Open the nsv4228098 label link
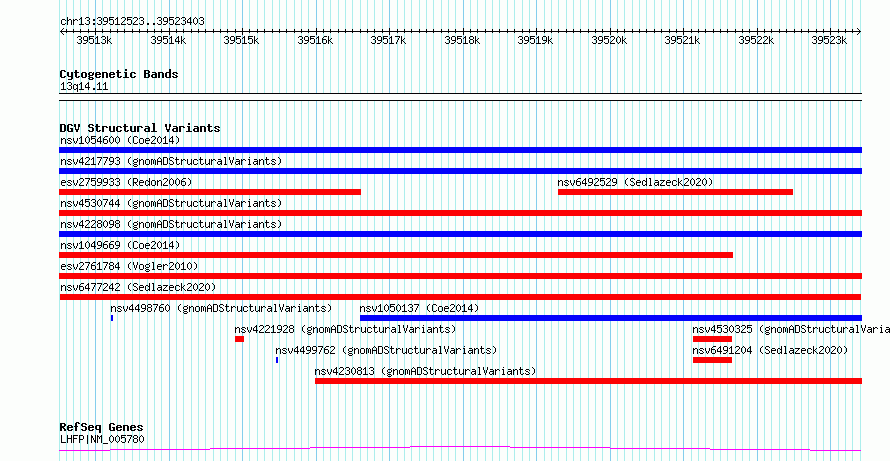This screenshot has width=890, height=461. [x=171, y=224]
